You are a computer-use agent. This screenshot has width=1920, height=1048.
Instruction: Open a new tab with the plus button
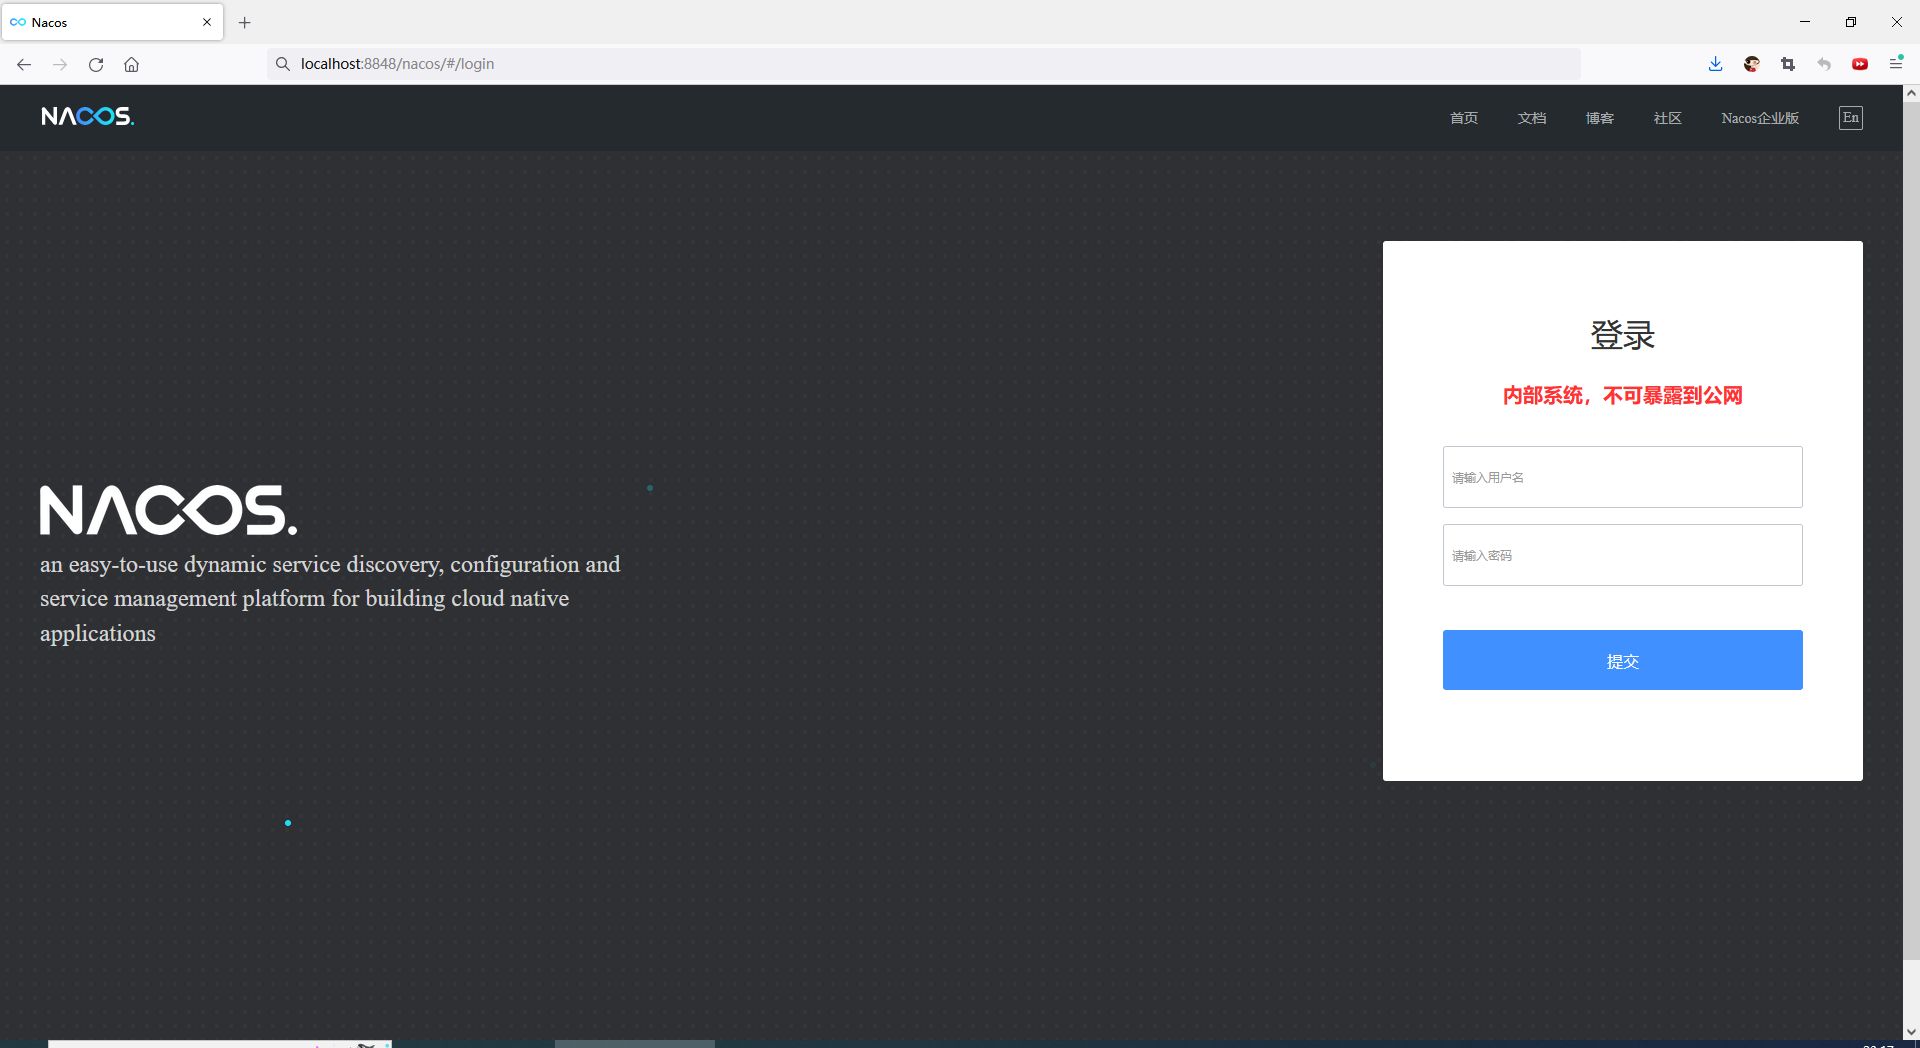pyautogui.click(x=244, y=22)
